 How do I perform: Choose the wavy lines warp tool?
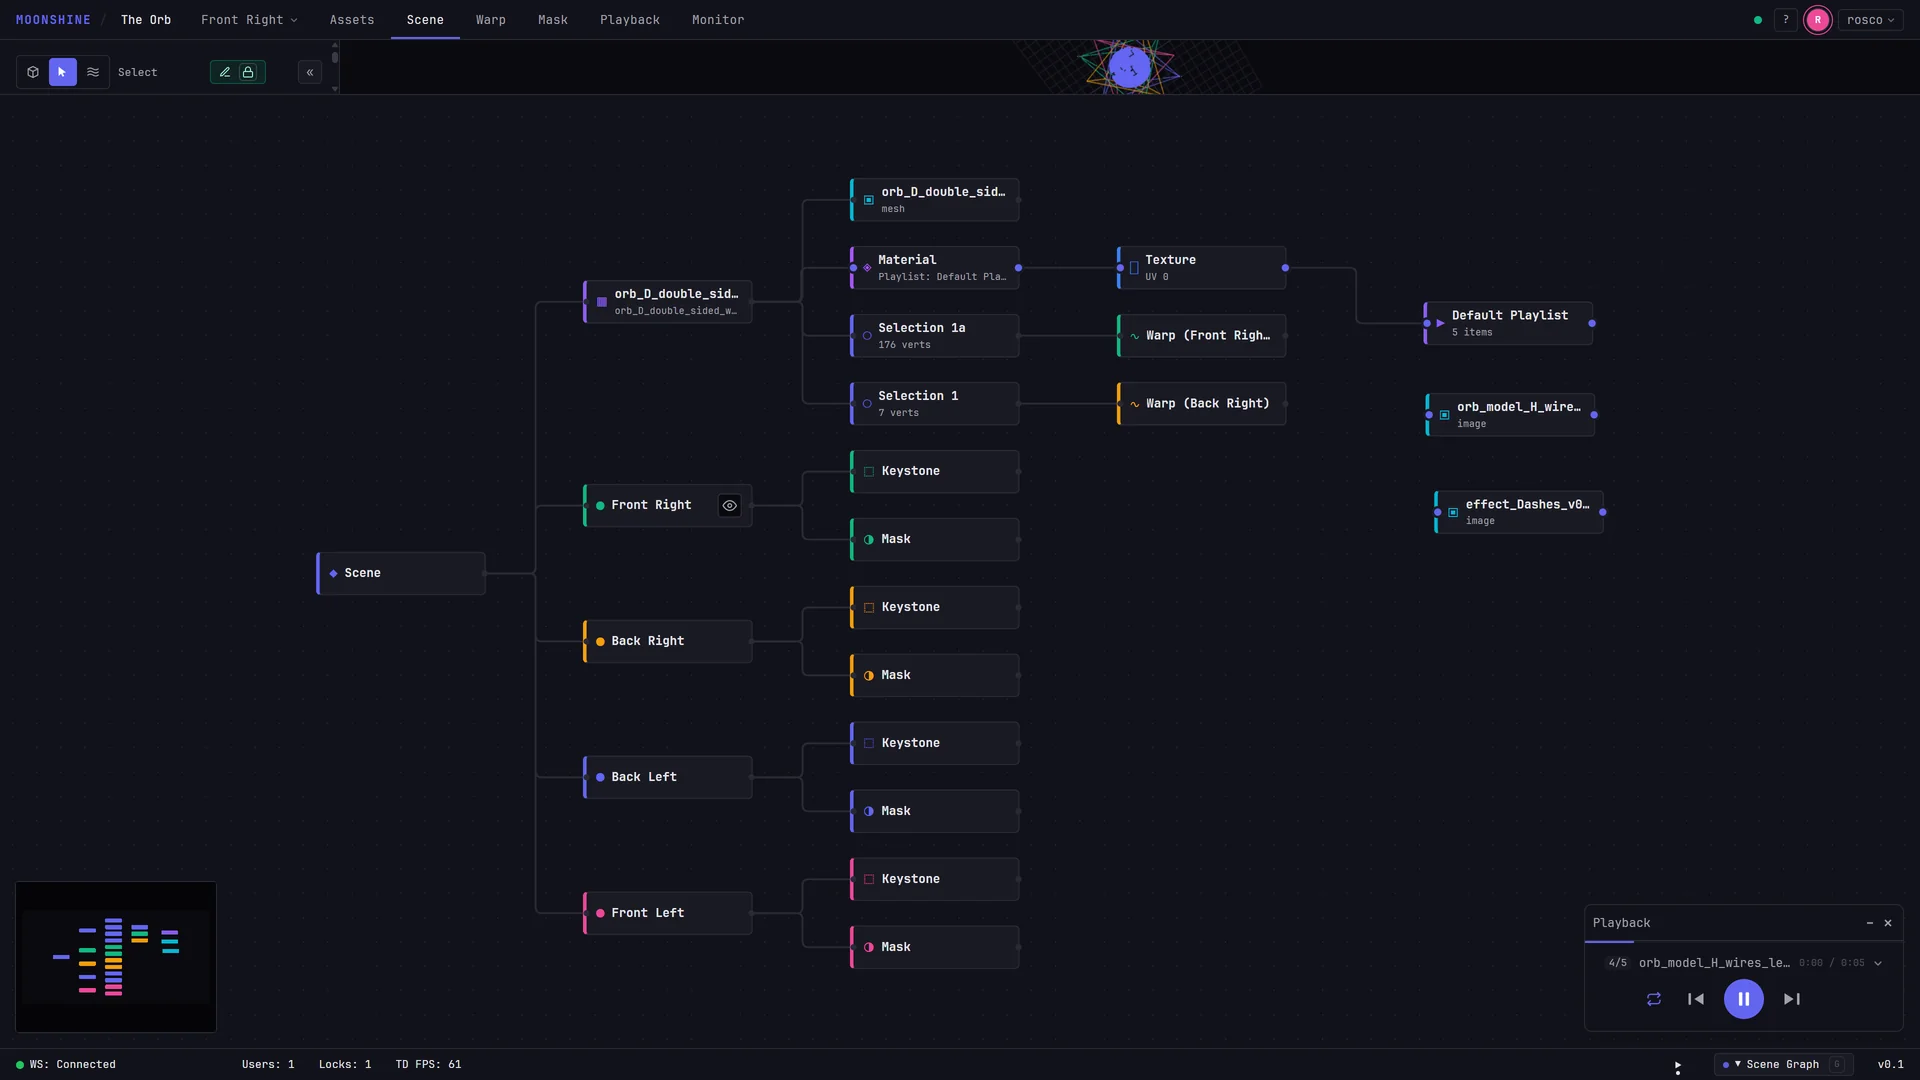pyautogui.click(x=93, y=72)
